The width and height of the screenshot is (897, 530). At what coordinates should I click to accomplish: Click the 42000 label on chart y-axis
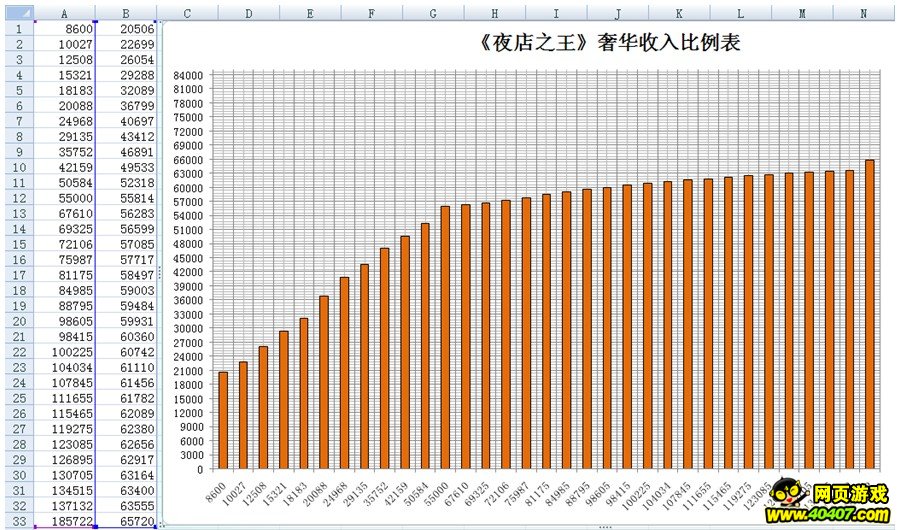pyautogui.click(x=188, y=272)
